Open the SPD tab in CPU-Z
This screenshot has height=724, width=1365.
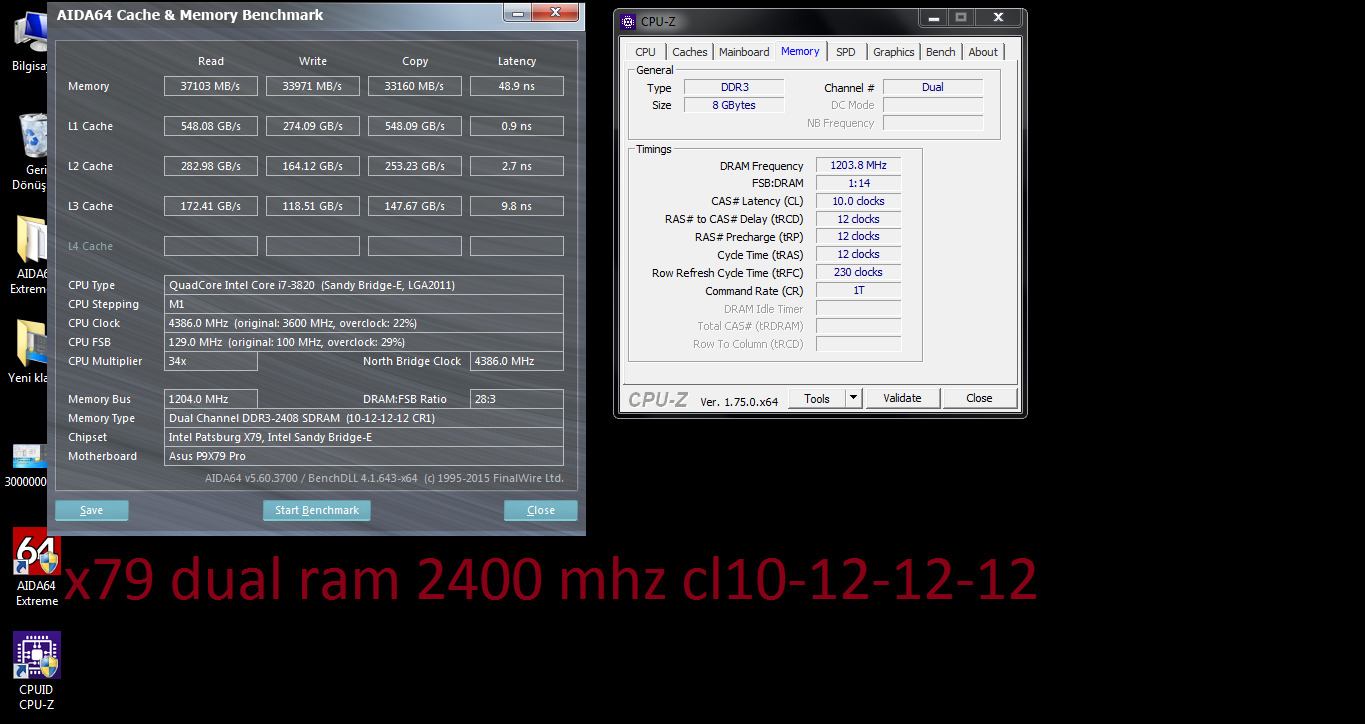pyautogui.click(x=846, y=52)
